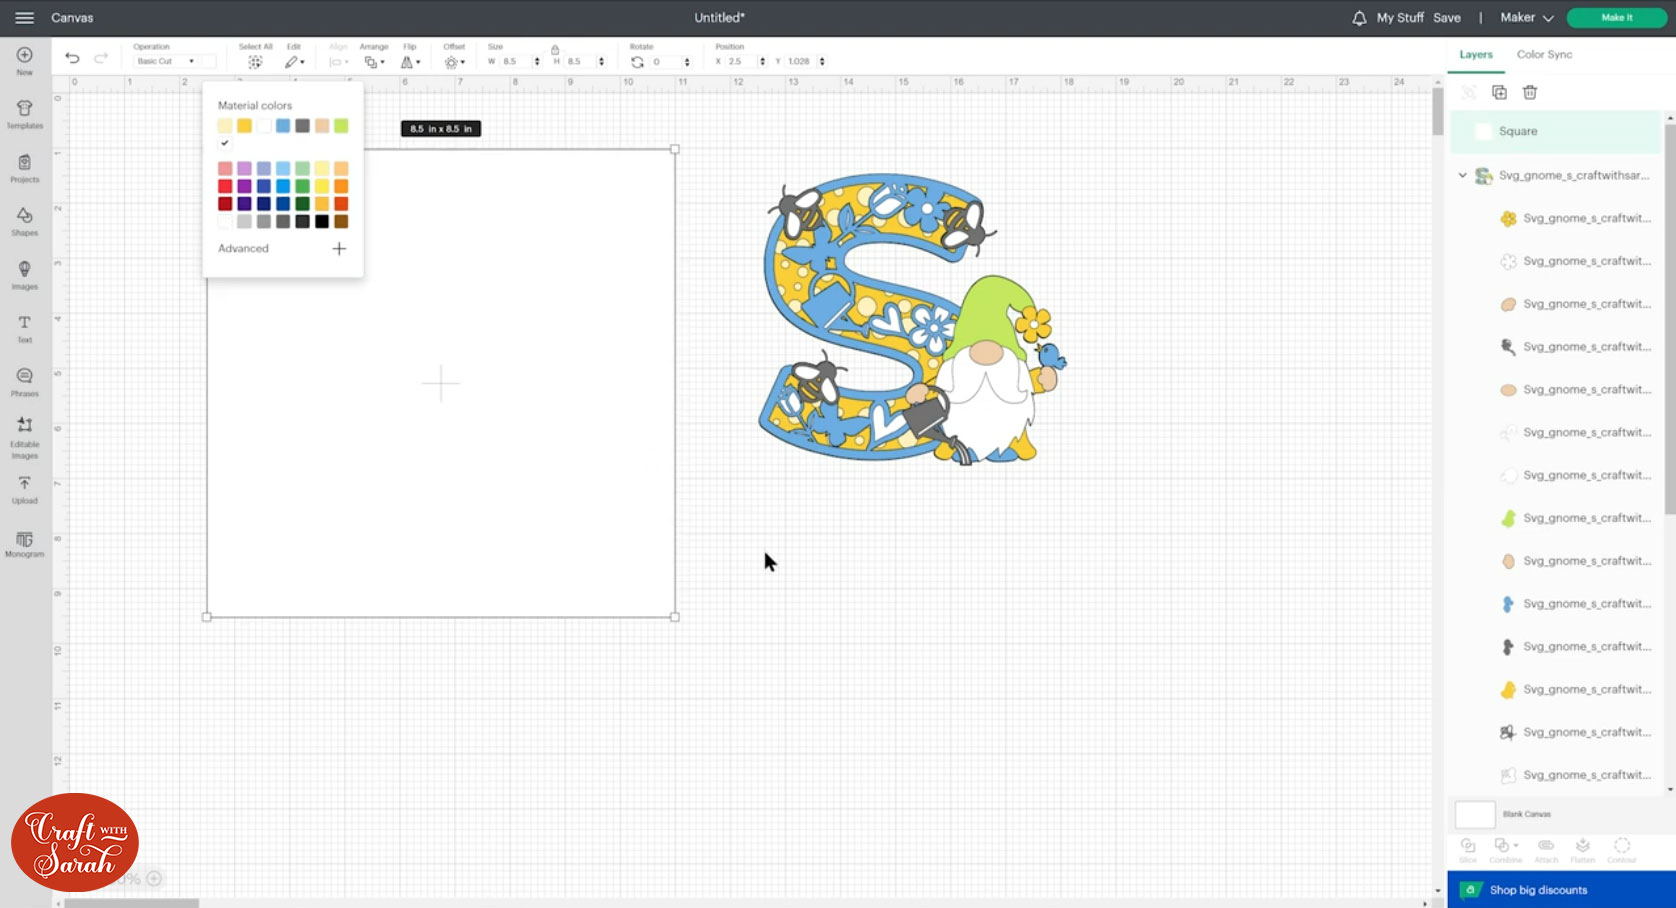Click the Select All icon

coord(255,62)
